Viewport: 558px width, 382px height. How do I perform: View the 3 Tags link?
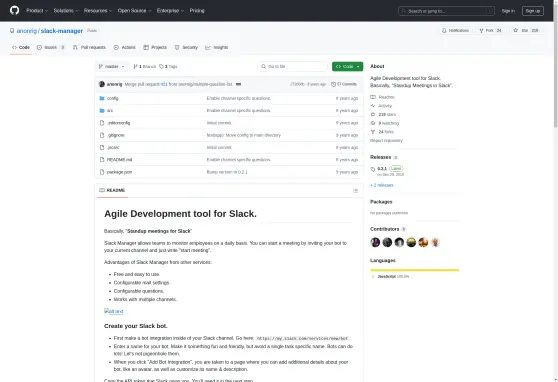[168, 67]
